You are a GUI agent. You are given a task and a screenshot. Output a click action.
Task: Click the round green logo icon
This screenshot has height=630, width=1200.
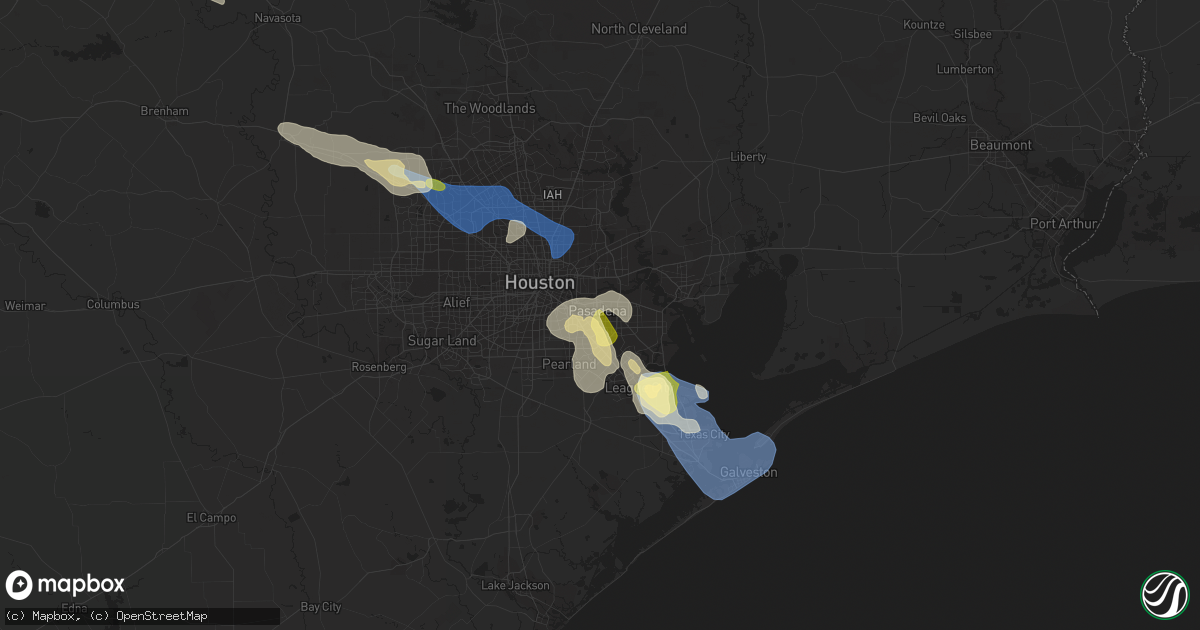tap(1165, 594)
